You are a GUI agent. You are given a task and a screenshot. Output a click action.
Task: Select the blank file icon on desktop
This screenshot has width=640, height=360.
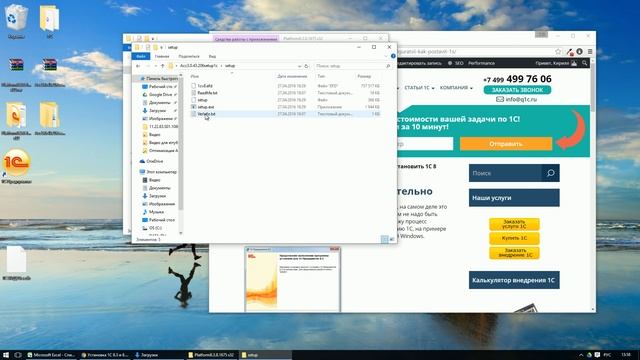coord(16,262)
